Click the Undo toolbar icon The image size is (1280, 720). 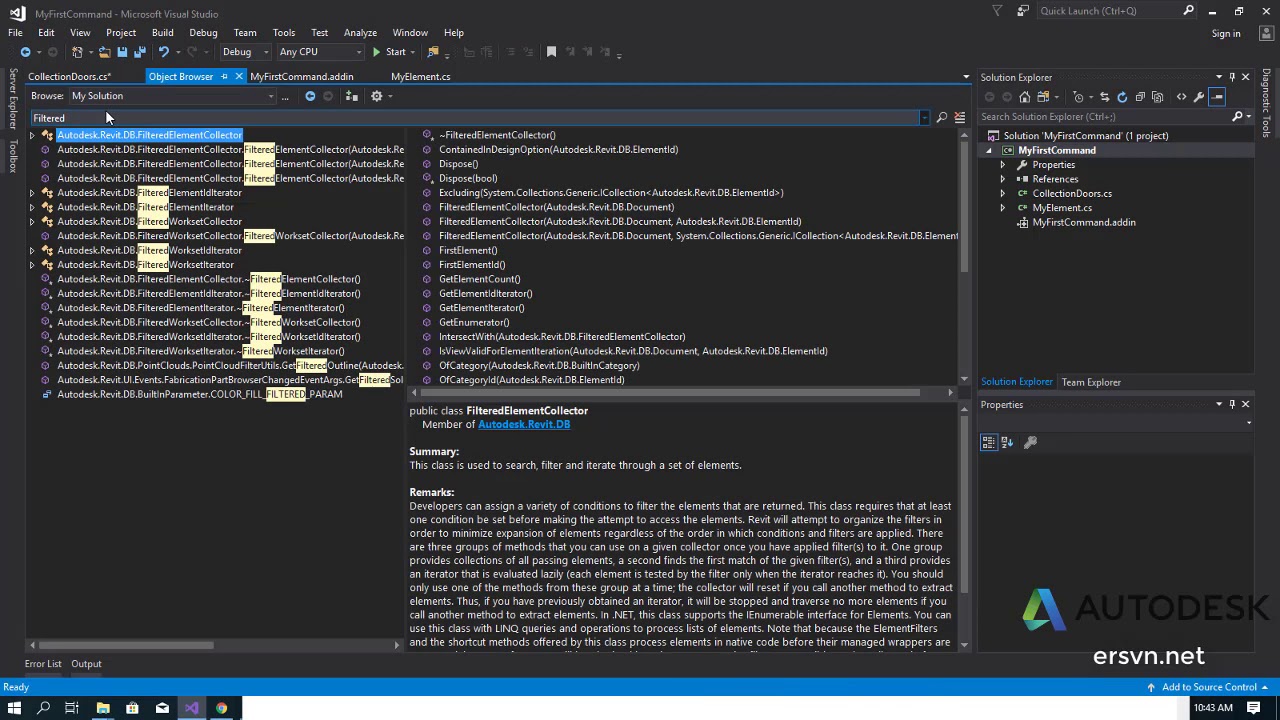coord(164,52)
